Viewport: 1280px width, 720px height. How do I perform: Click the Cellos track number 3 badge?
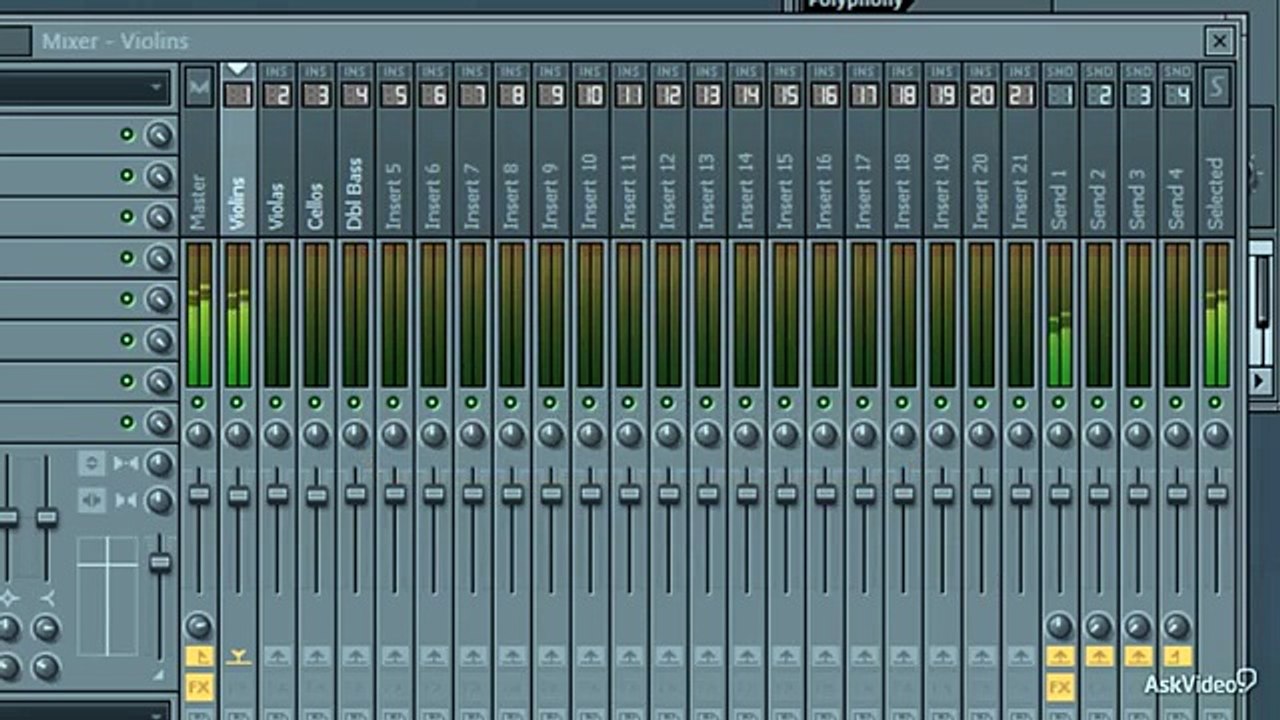pyautogui.click(x=316, y=95)
